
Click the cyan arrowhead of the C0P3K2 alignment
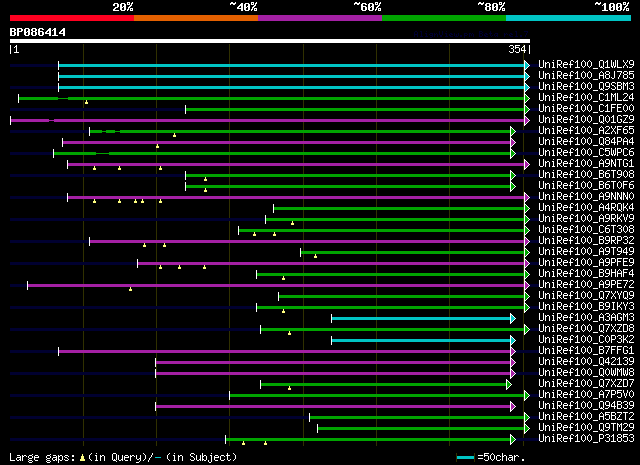click(513, 341)
